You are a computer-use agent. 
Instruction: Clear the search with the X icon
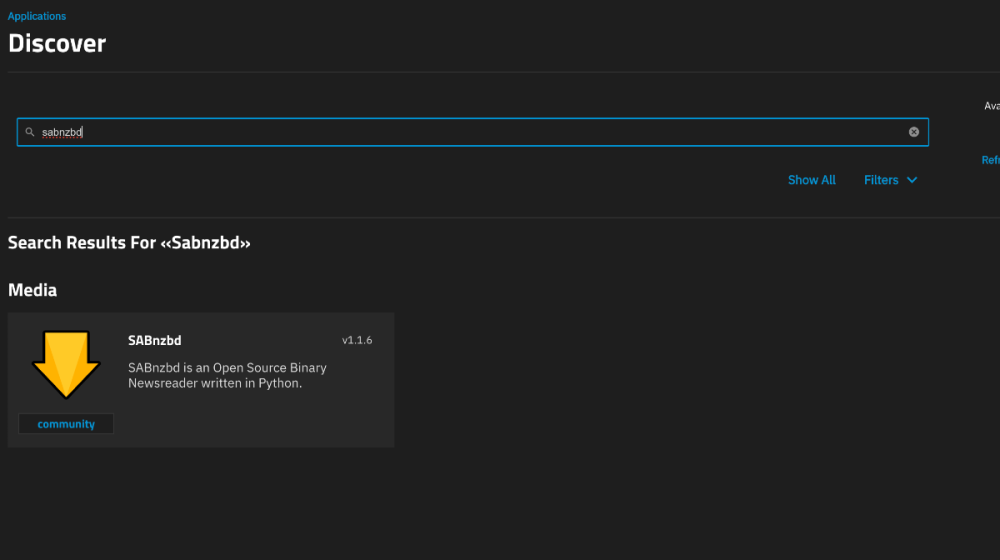pyautogui.click(x=914, y=132)
